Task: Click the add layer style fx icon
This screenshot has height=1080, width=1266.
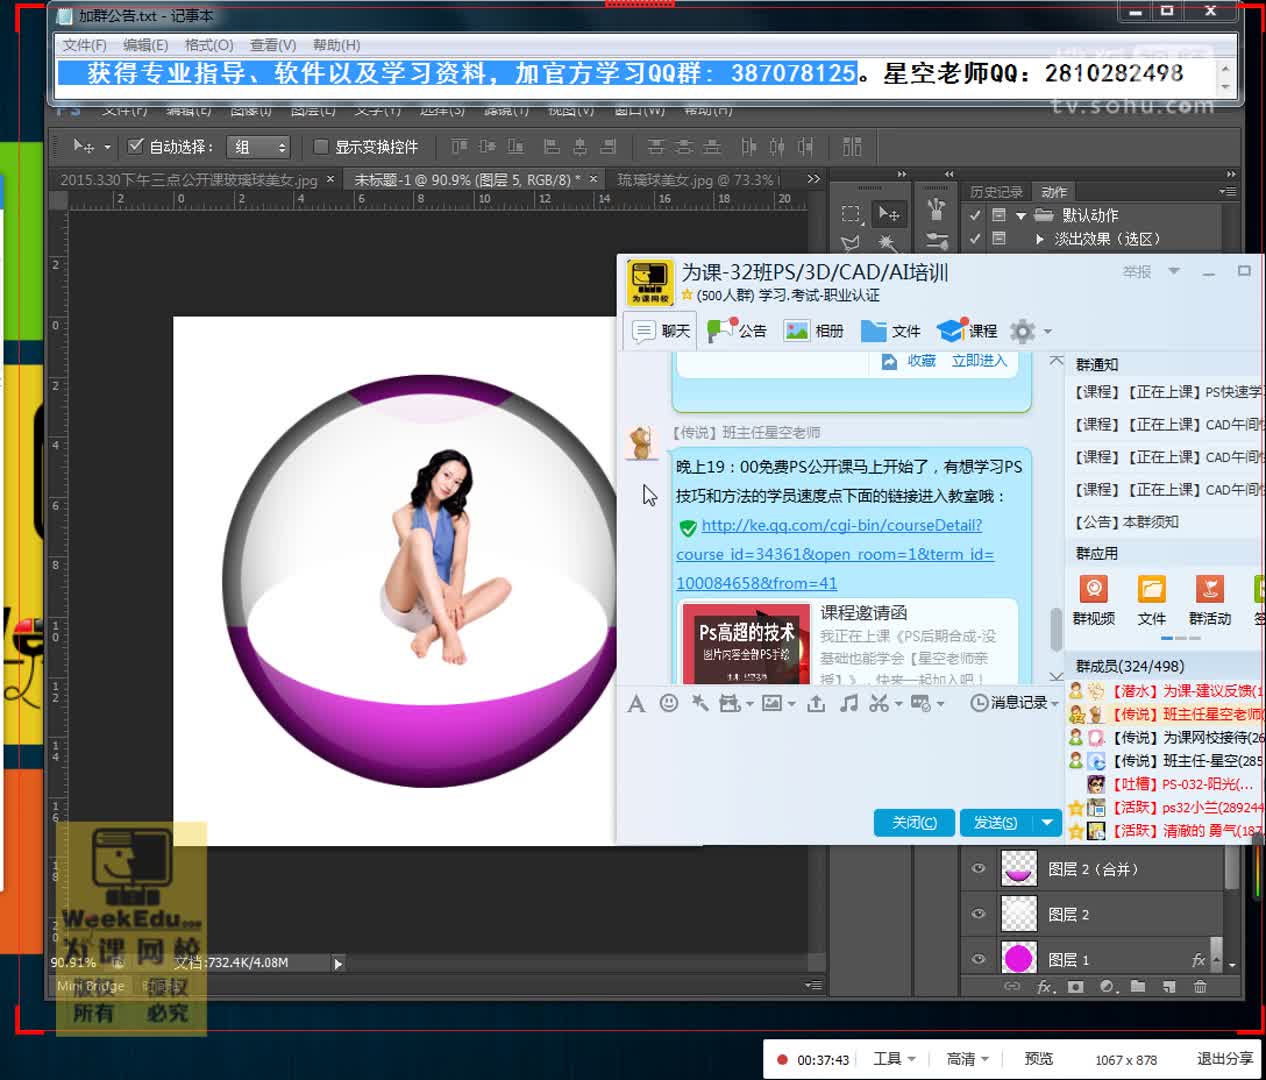Action: point(1046,987)
